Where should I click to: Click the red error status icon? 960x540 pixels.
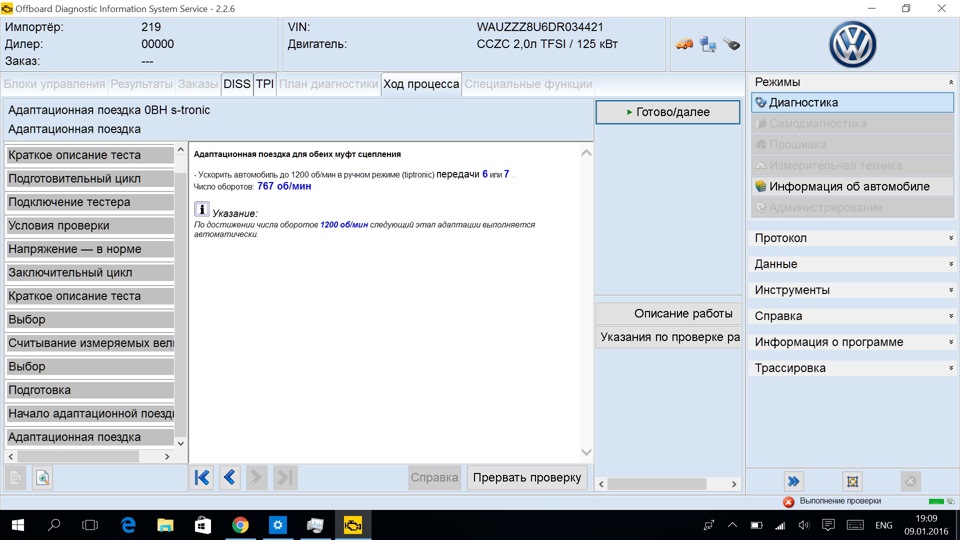tap(789, 501)
